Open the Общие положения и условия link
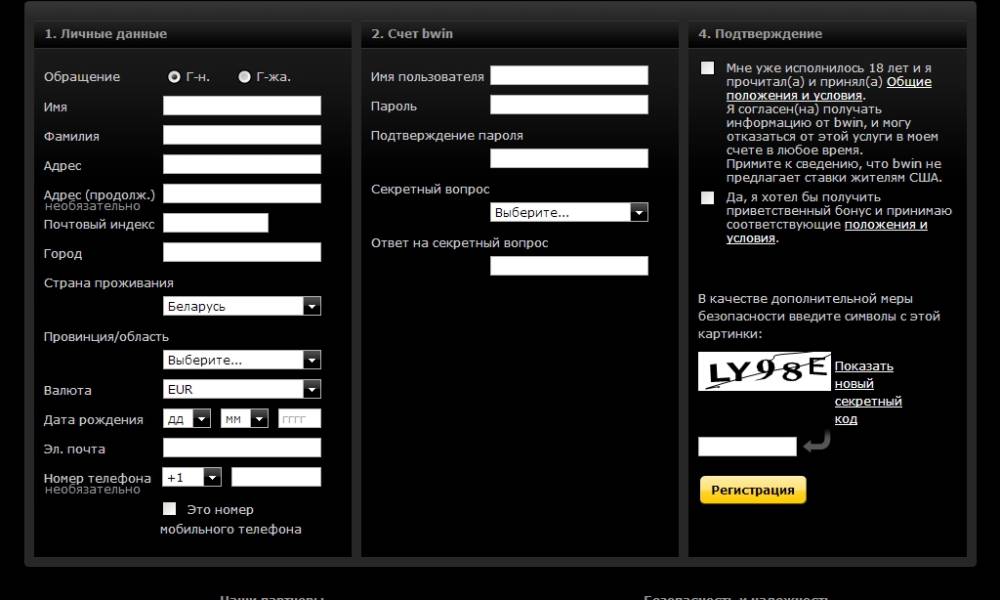1000x600 pixels. (908, 82)
